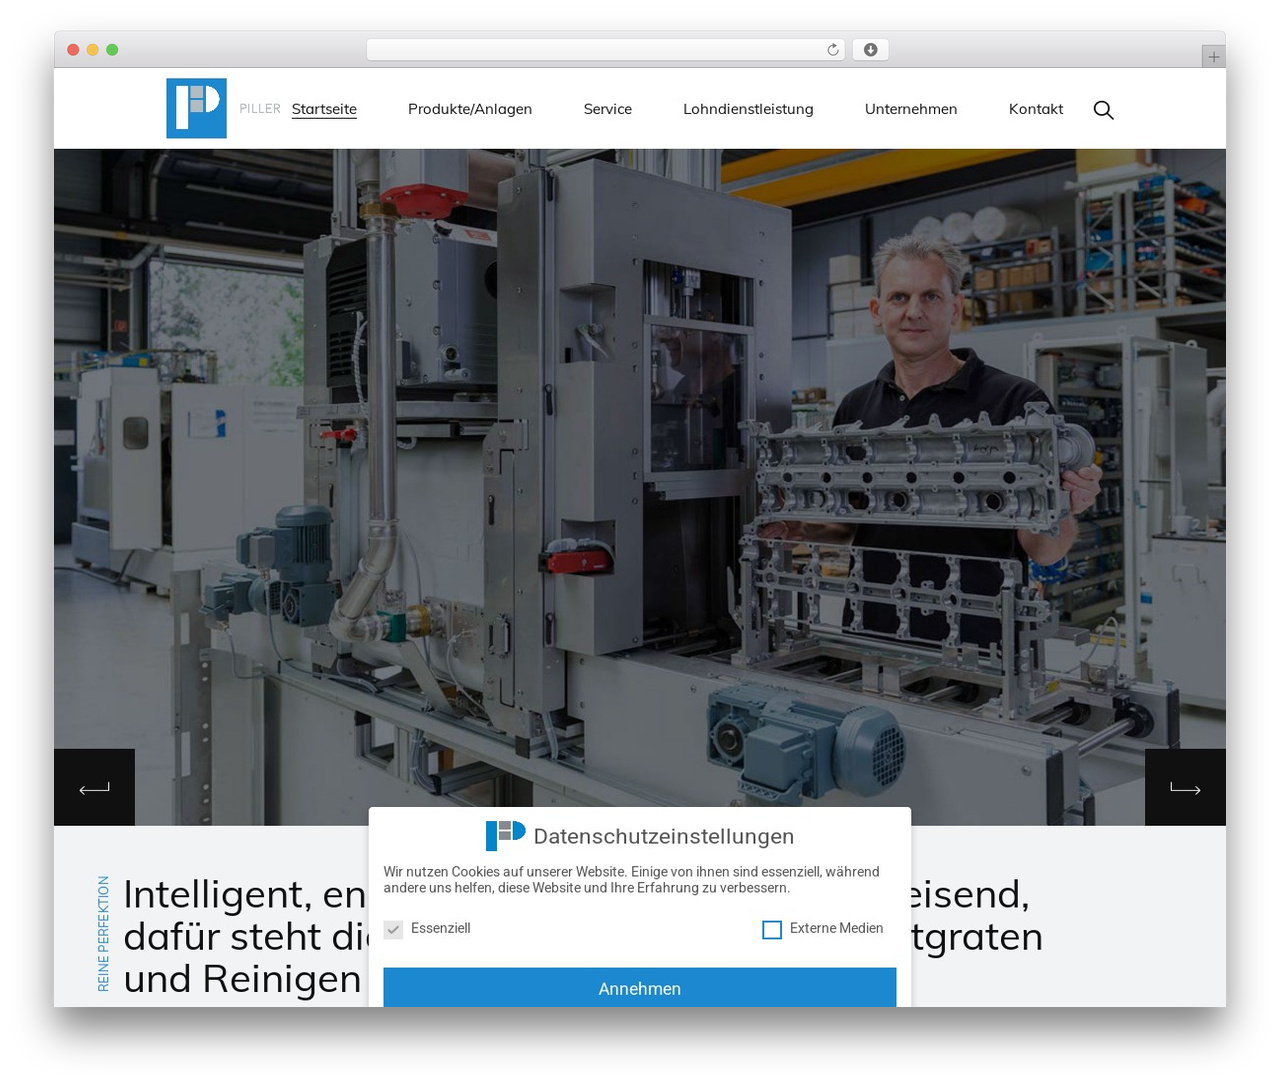Image resolution: width=1280 pixels, height=1084 pixels.
Task: Toggle the Essenziell cookie checkbox
Action: pos(394,929)
